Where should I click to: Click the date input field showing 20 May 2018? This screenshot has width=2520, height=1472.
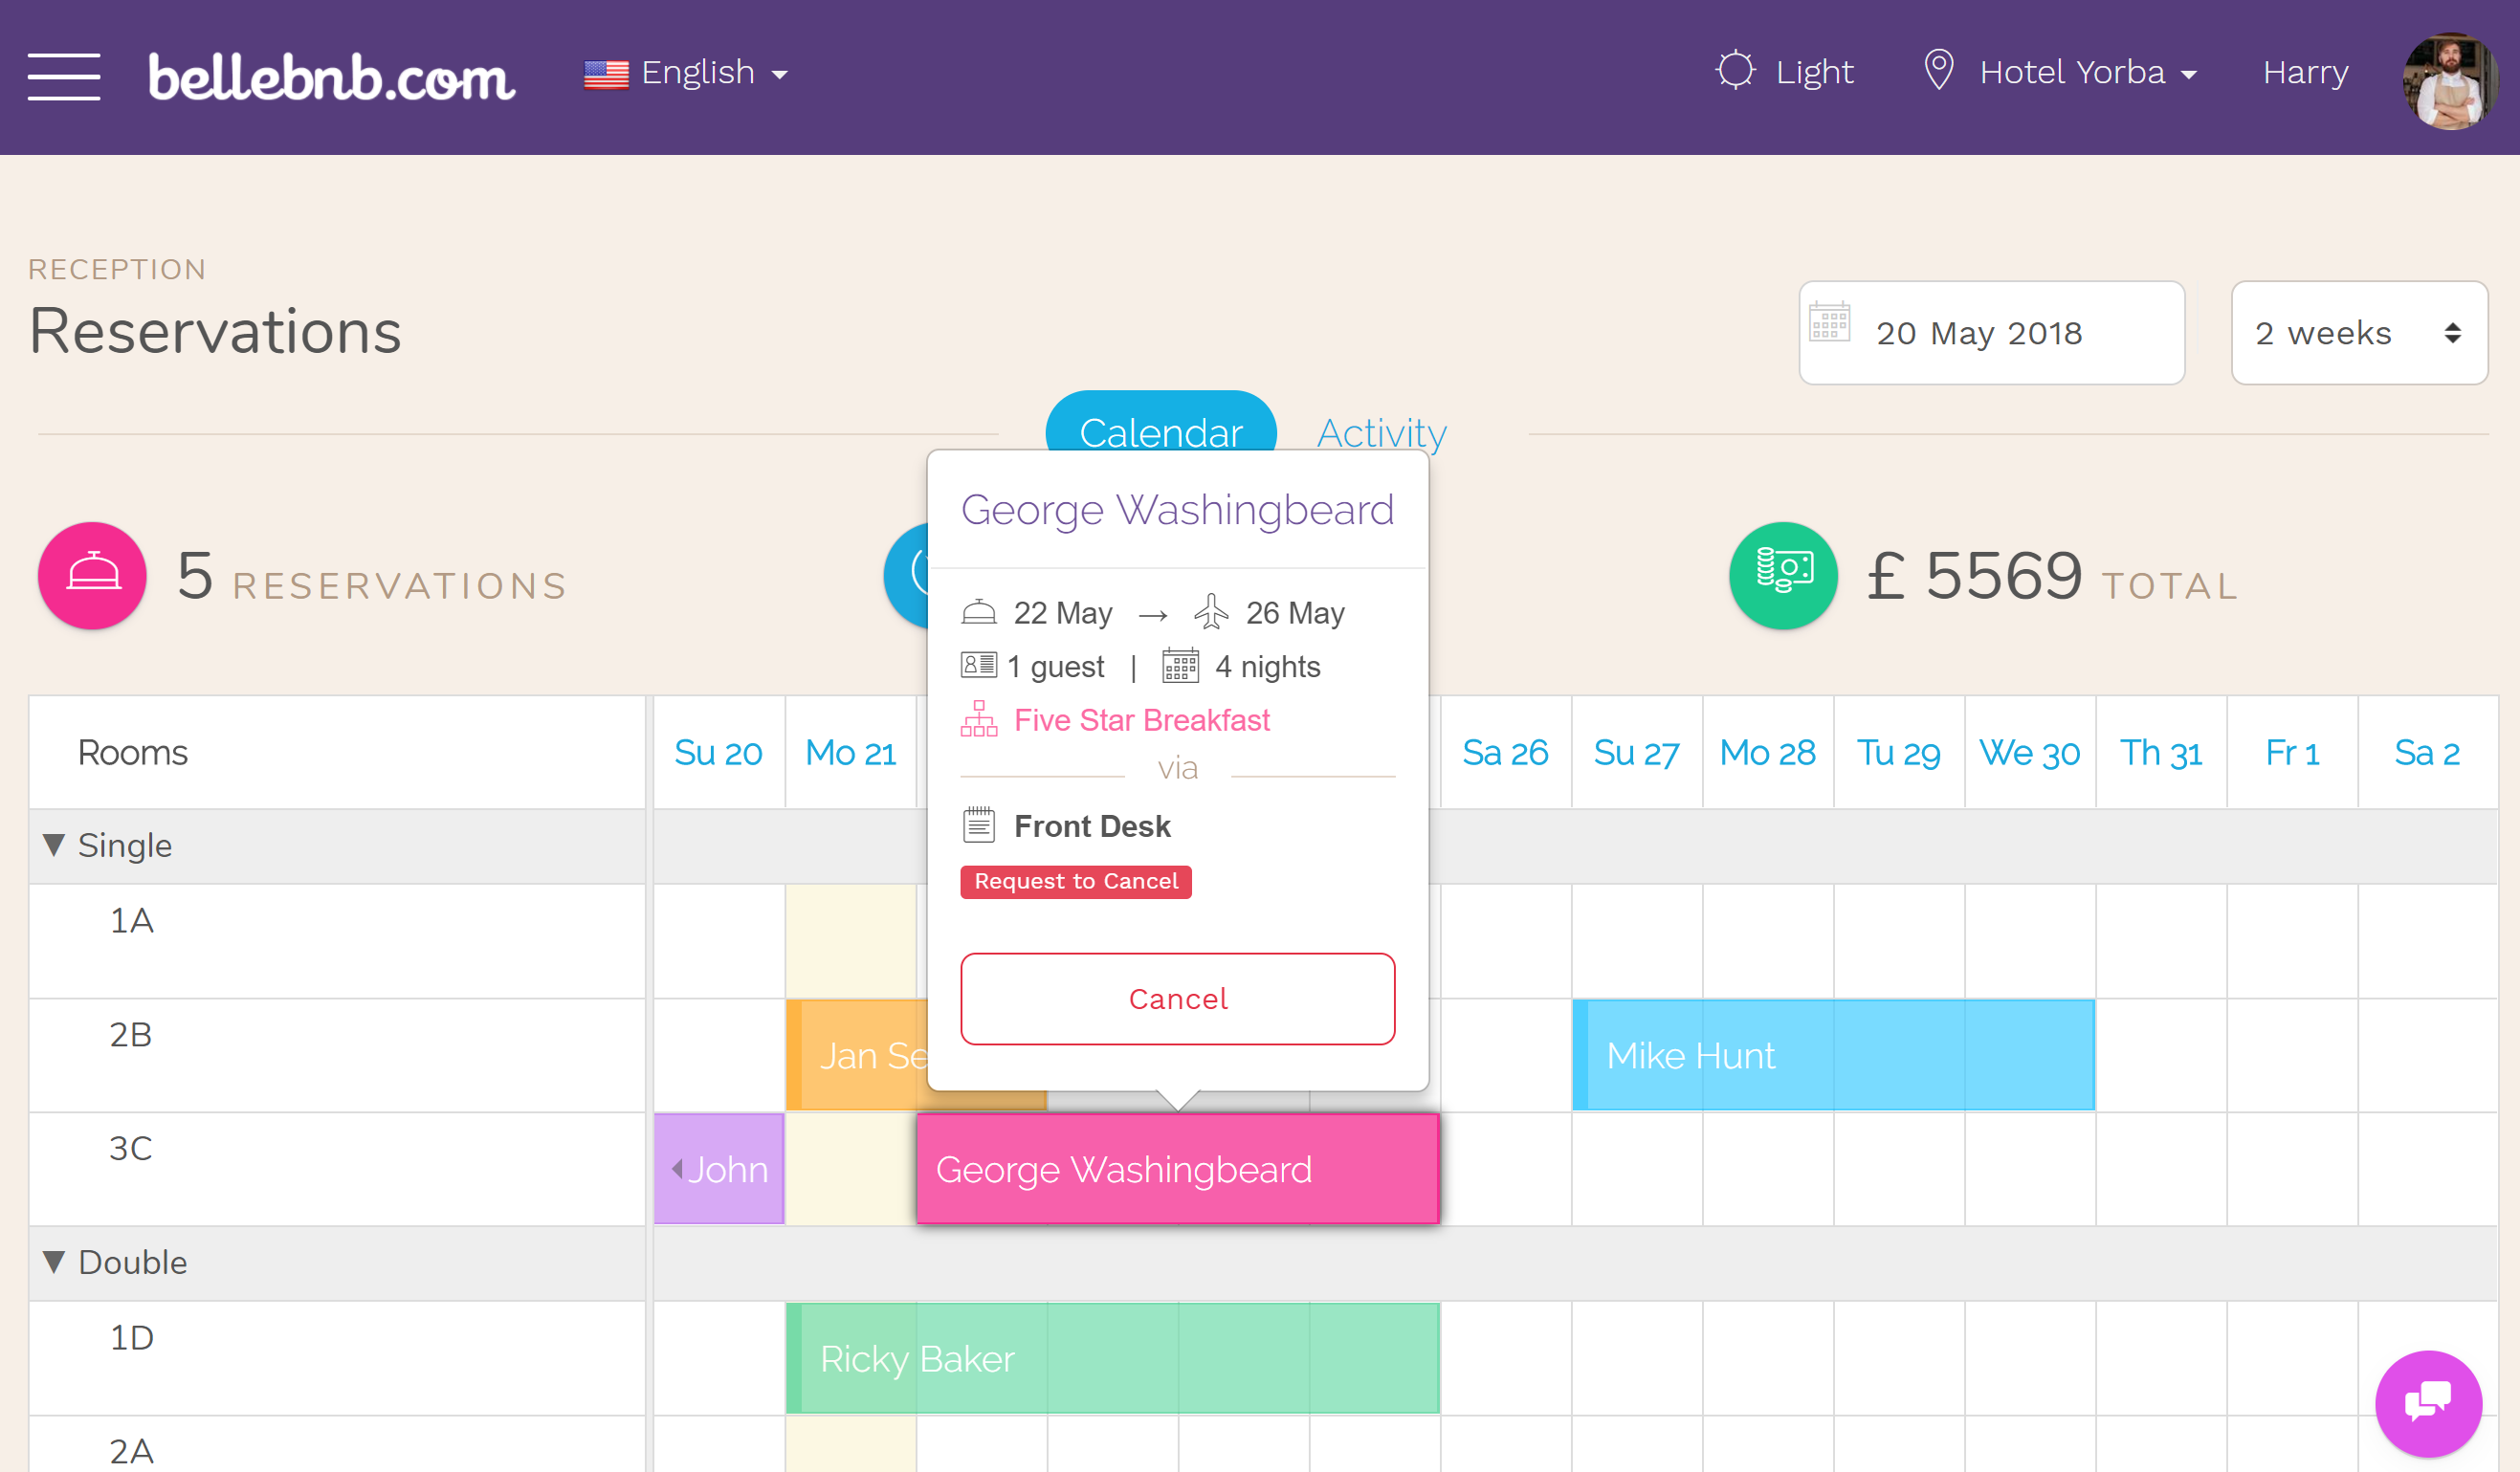pos(1998,331)
